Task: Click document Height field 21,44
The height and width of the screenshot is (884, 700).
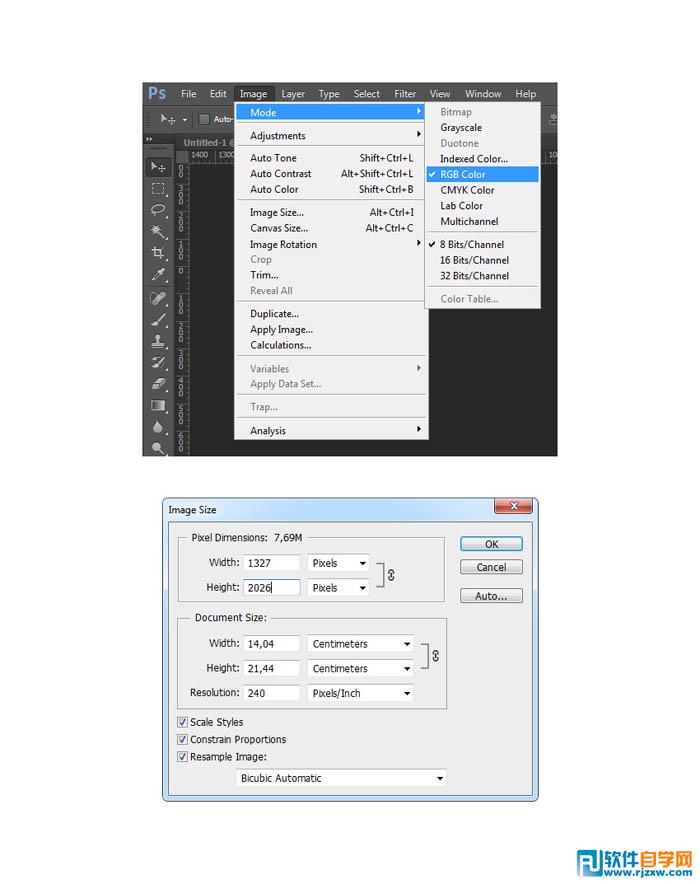Action: 272,669
